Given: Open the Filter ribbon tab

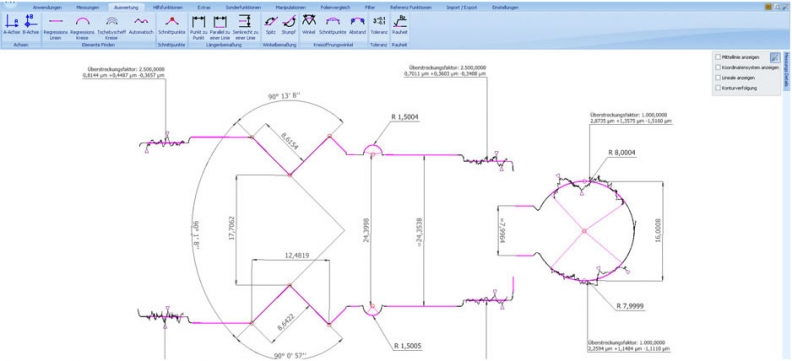Looking at the screenshot, I should (x=370, y=8).
